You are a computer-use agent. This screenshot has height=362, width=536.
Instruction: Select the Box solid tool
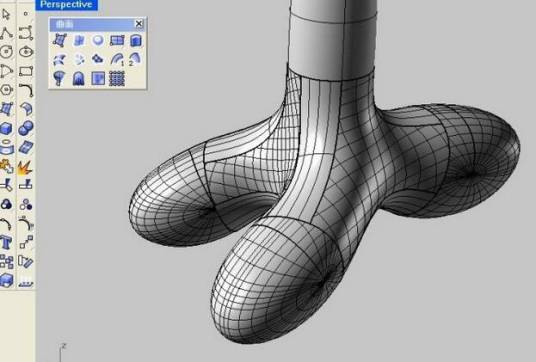6,128
